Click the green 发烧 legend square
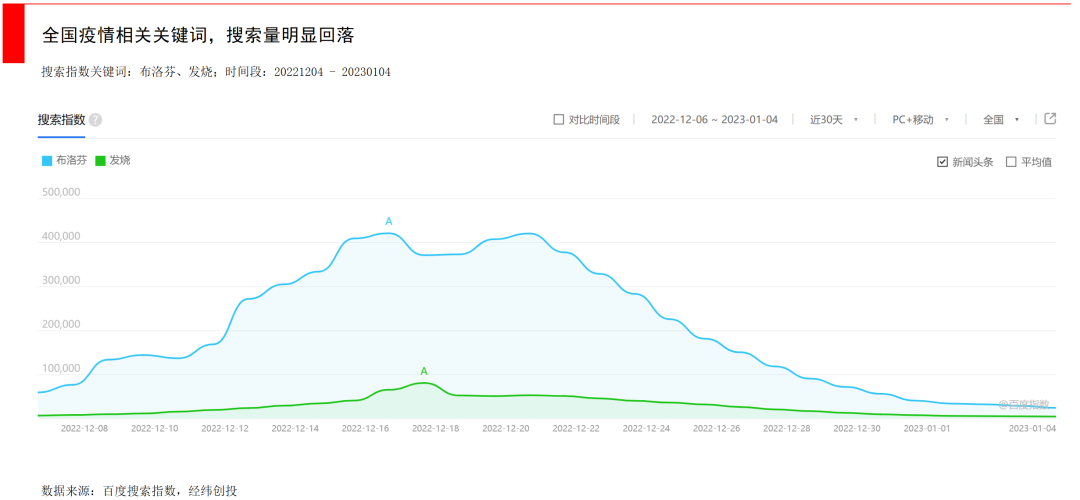Image resolution: width=1080 pixels, height=500 pixels. 101,160
